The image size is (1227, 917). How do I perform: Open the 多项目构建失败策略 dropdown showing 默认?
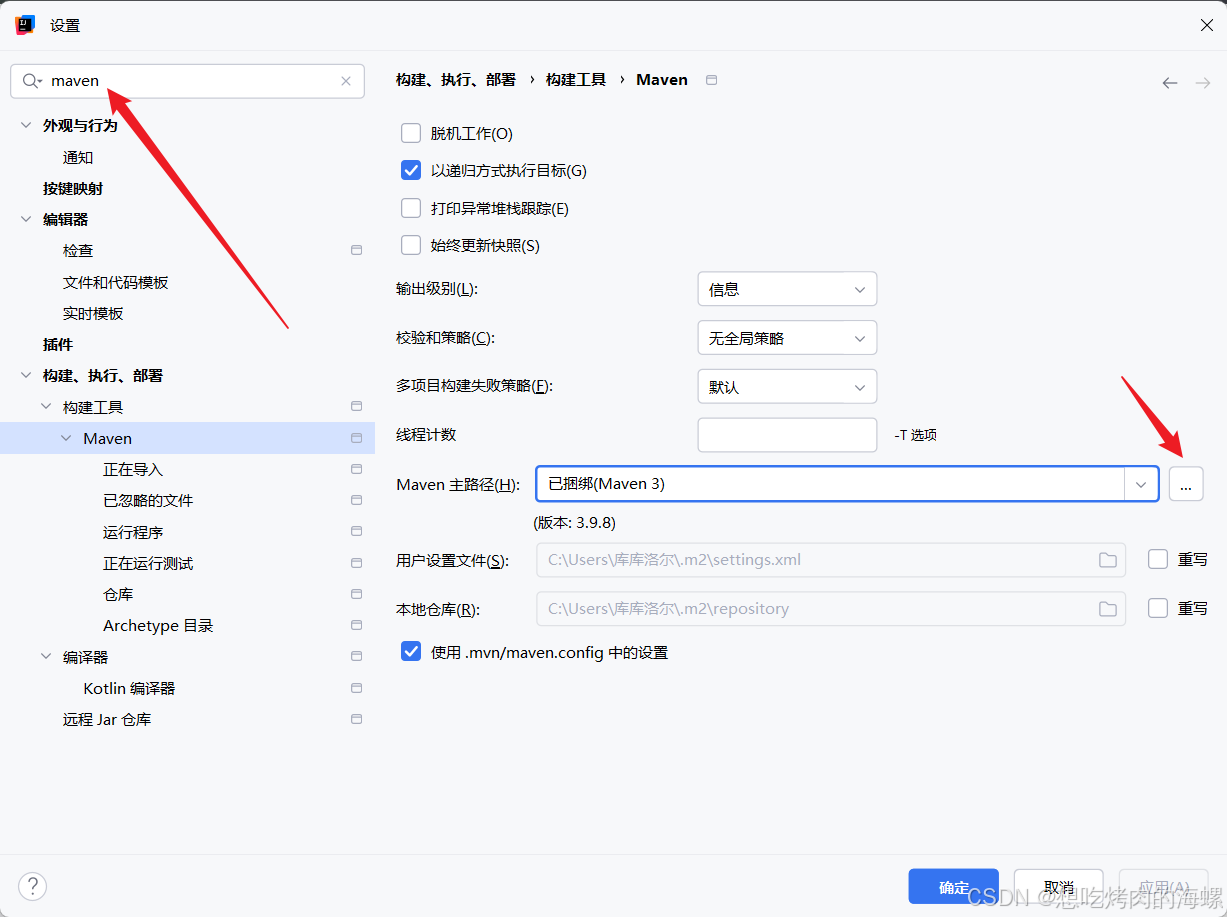point(787,387)
